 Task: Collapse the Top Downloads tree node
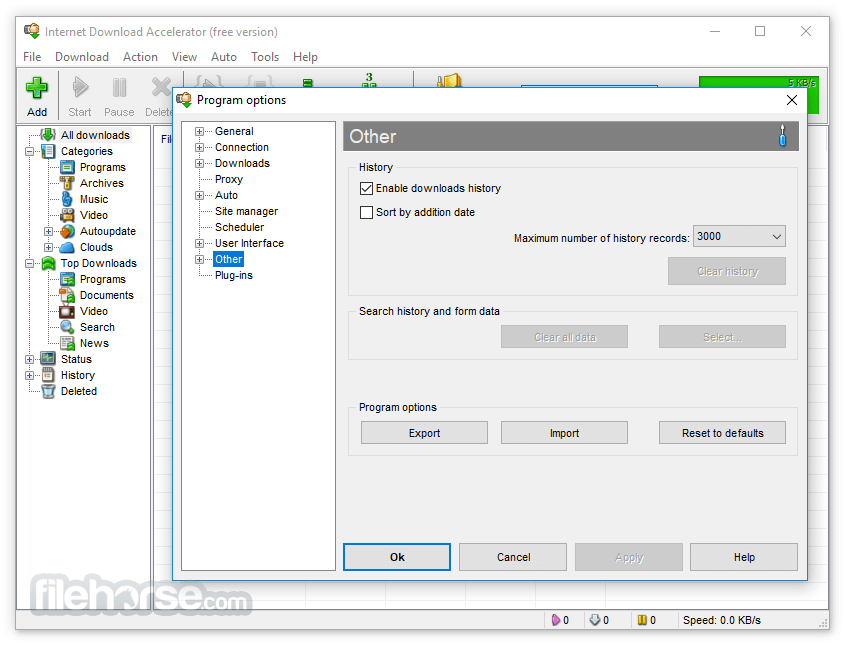coord(30,263)
